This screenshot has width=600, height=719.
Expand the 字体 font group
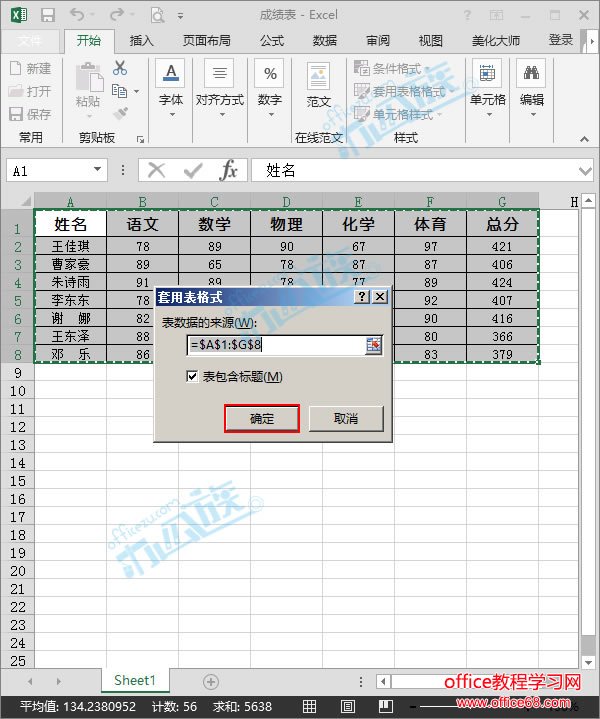tap(171, 88)
